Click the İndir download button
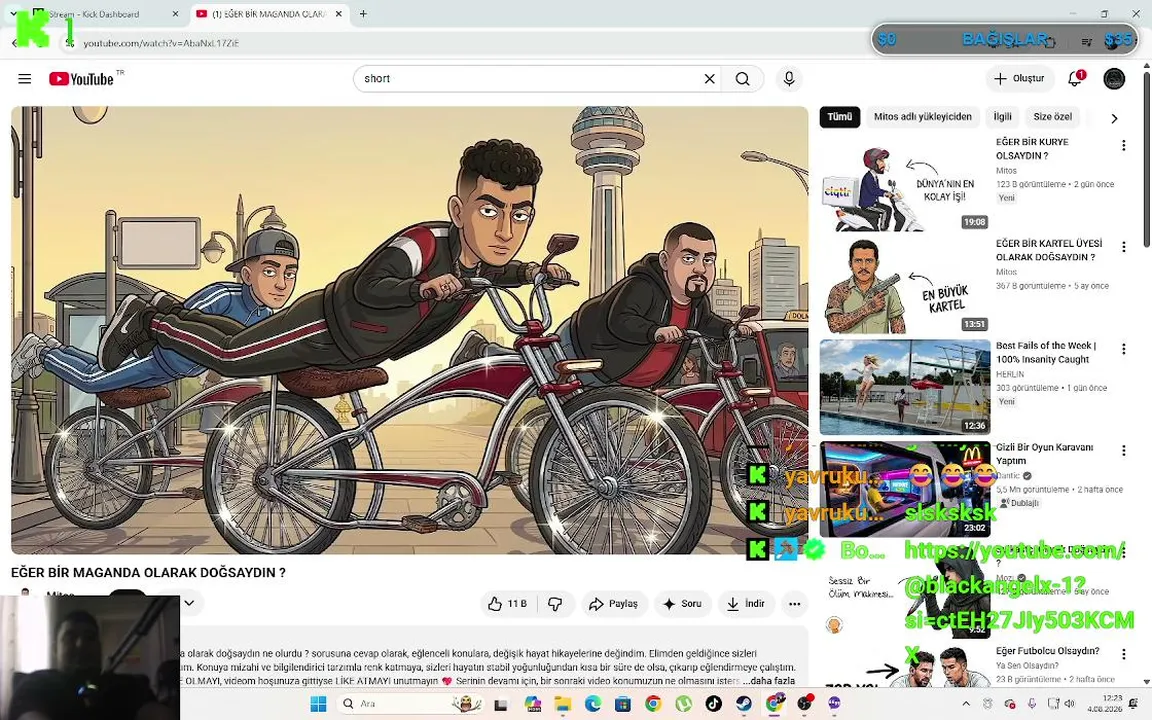Image resolution: width=1152 pixels, height=720 pixels. coord(746,604)
